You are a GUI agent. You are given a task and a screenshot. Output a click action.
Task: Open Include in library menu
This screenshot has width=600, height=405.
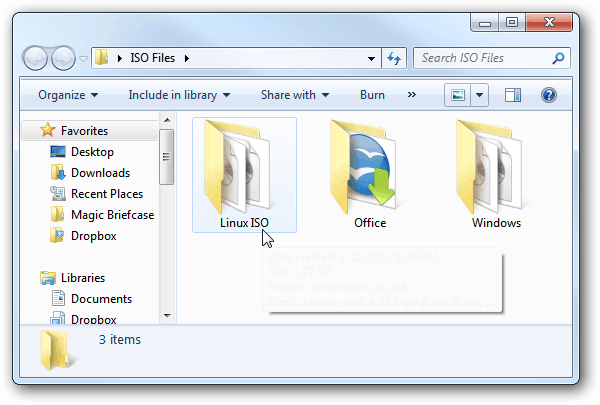coord(179,95)
